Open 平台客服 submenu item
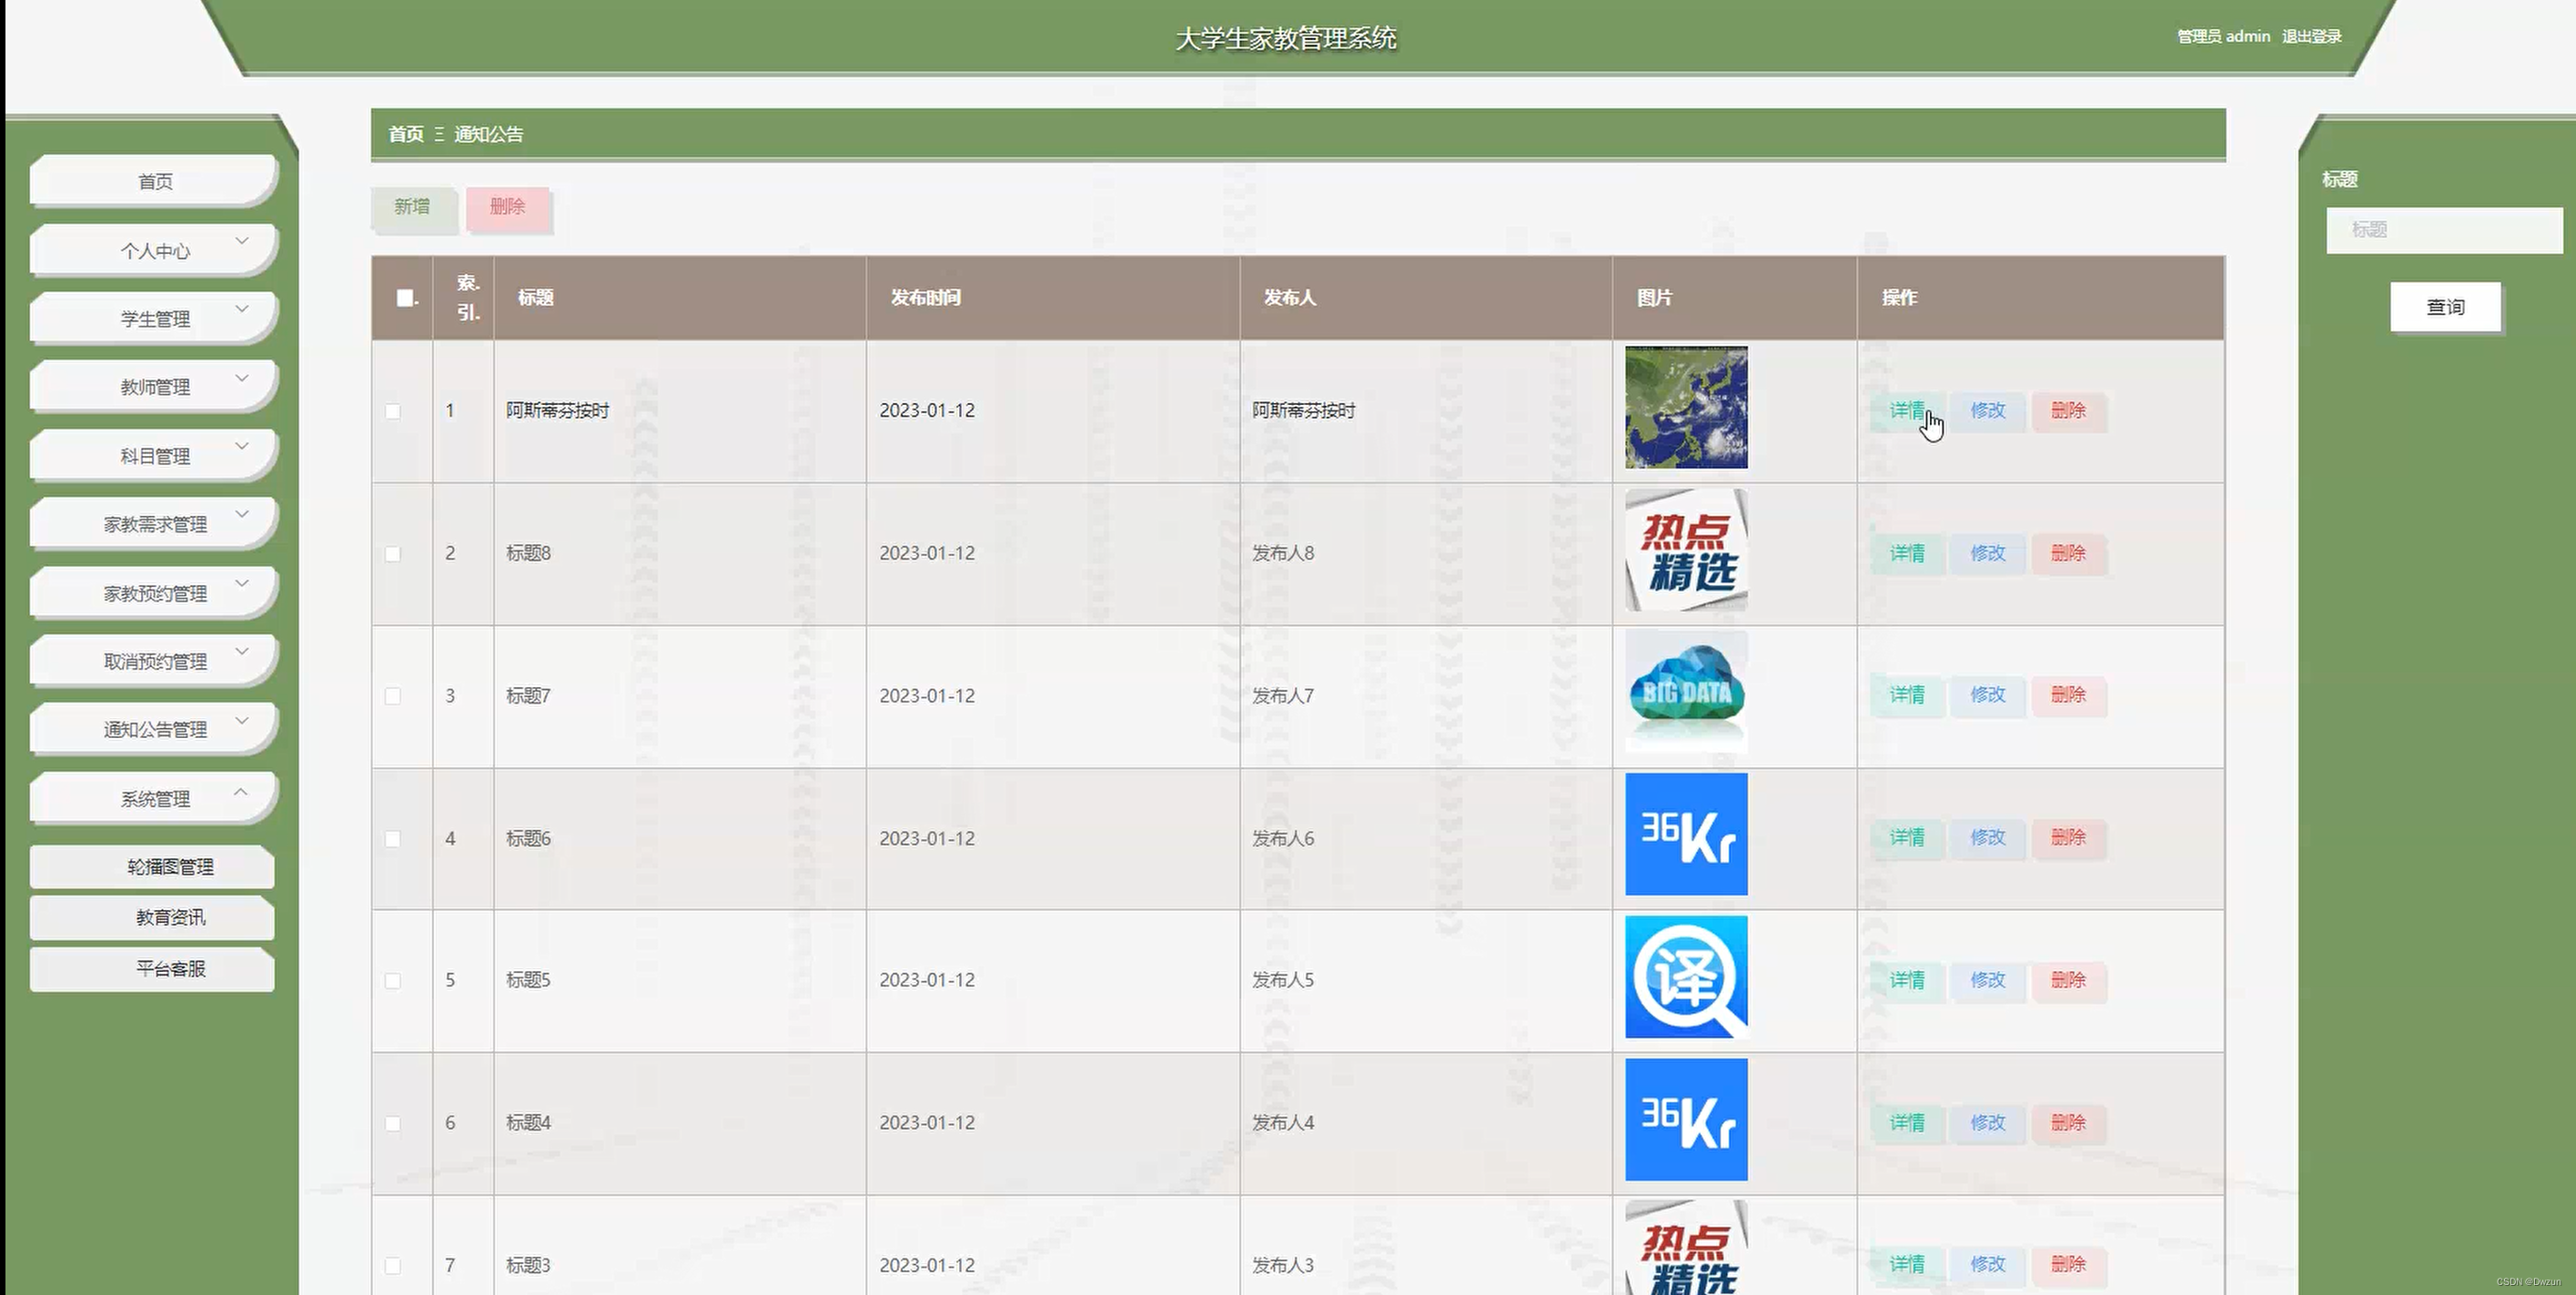 152,969
